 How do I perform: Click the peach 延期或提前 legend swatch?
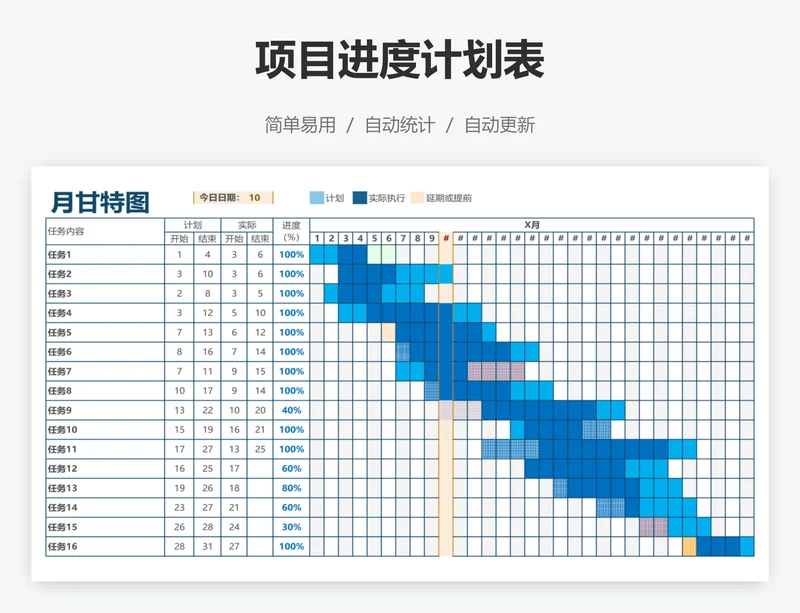(x=417, y=198)
